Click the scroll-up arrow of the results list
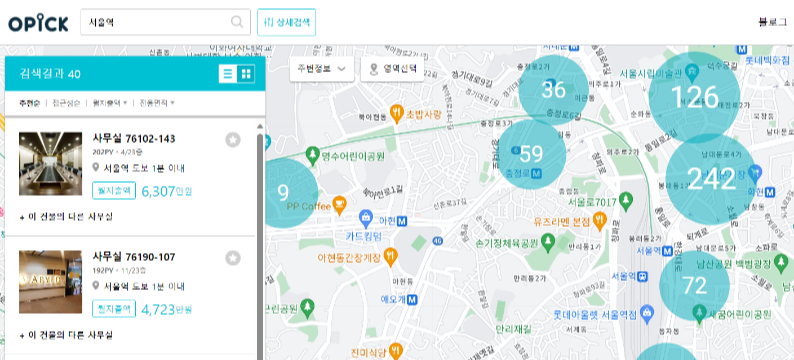Image resolution: width=794 pixels, height=360 pixels. click(x=260, y=127)
